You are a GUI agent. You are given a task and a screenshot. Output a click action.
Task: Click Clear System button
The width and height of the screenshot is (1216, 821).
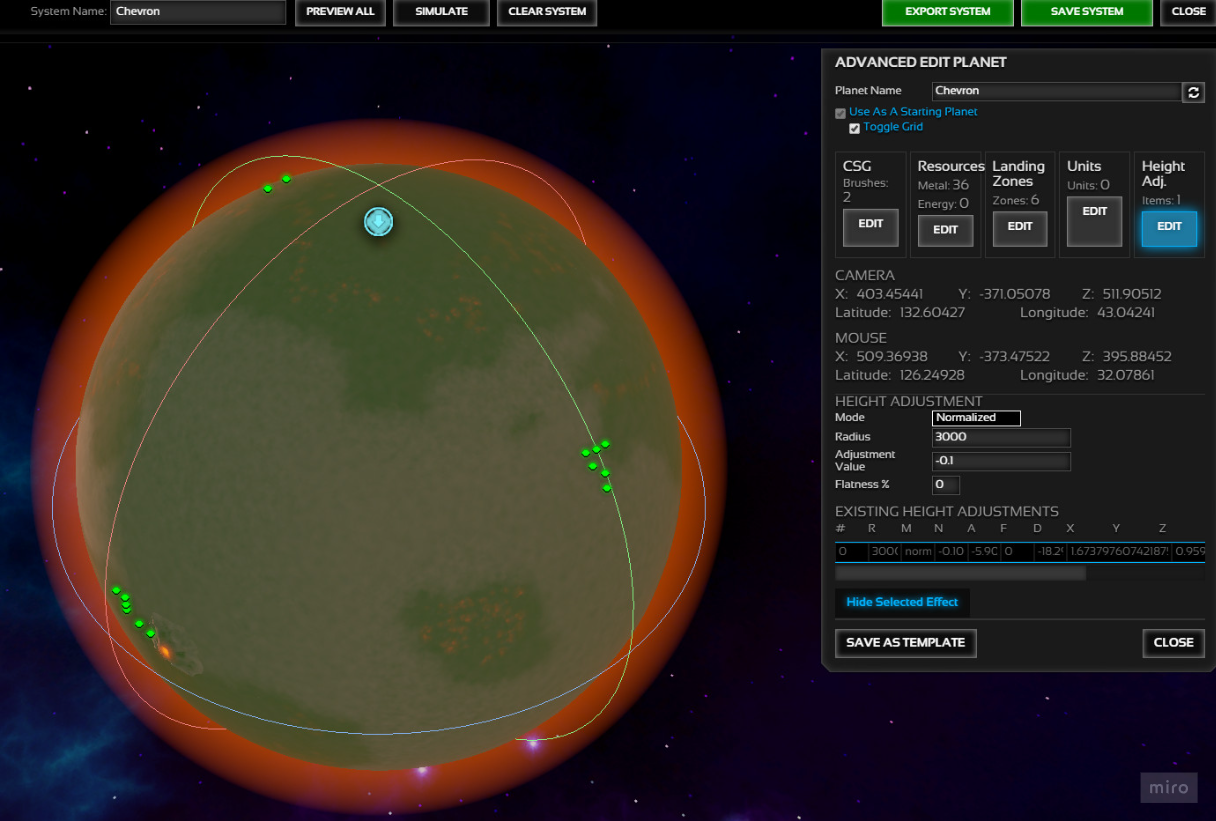[x=547, y=12]
